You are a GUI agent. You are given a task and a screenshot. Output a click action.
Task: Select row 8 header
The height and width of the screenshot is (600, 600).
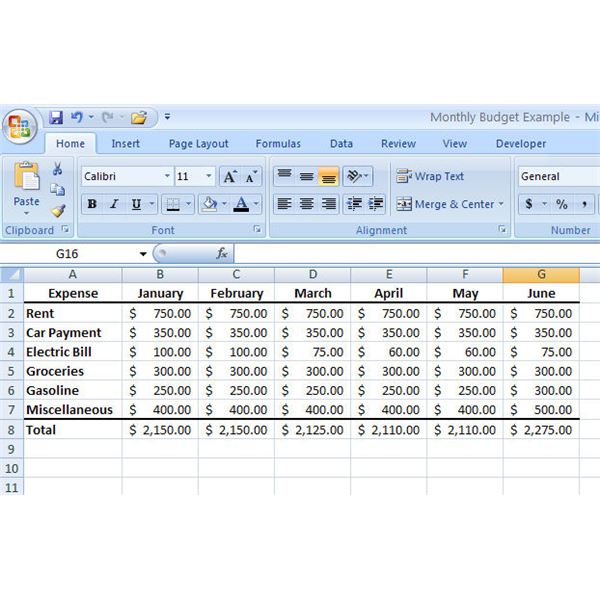point(11,430)
